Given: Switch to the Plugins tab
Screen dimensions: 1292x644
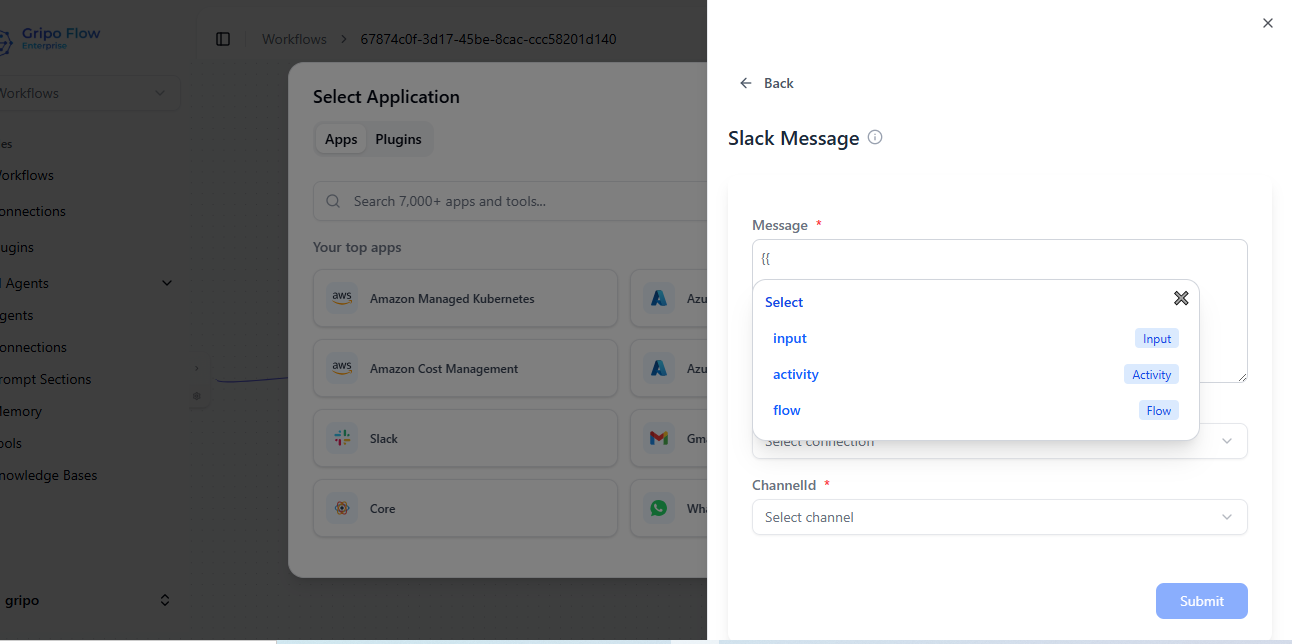Looking at the screenshot, I should coord(398,139).
